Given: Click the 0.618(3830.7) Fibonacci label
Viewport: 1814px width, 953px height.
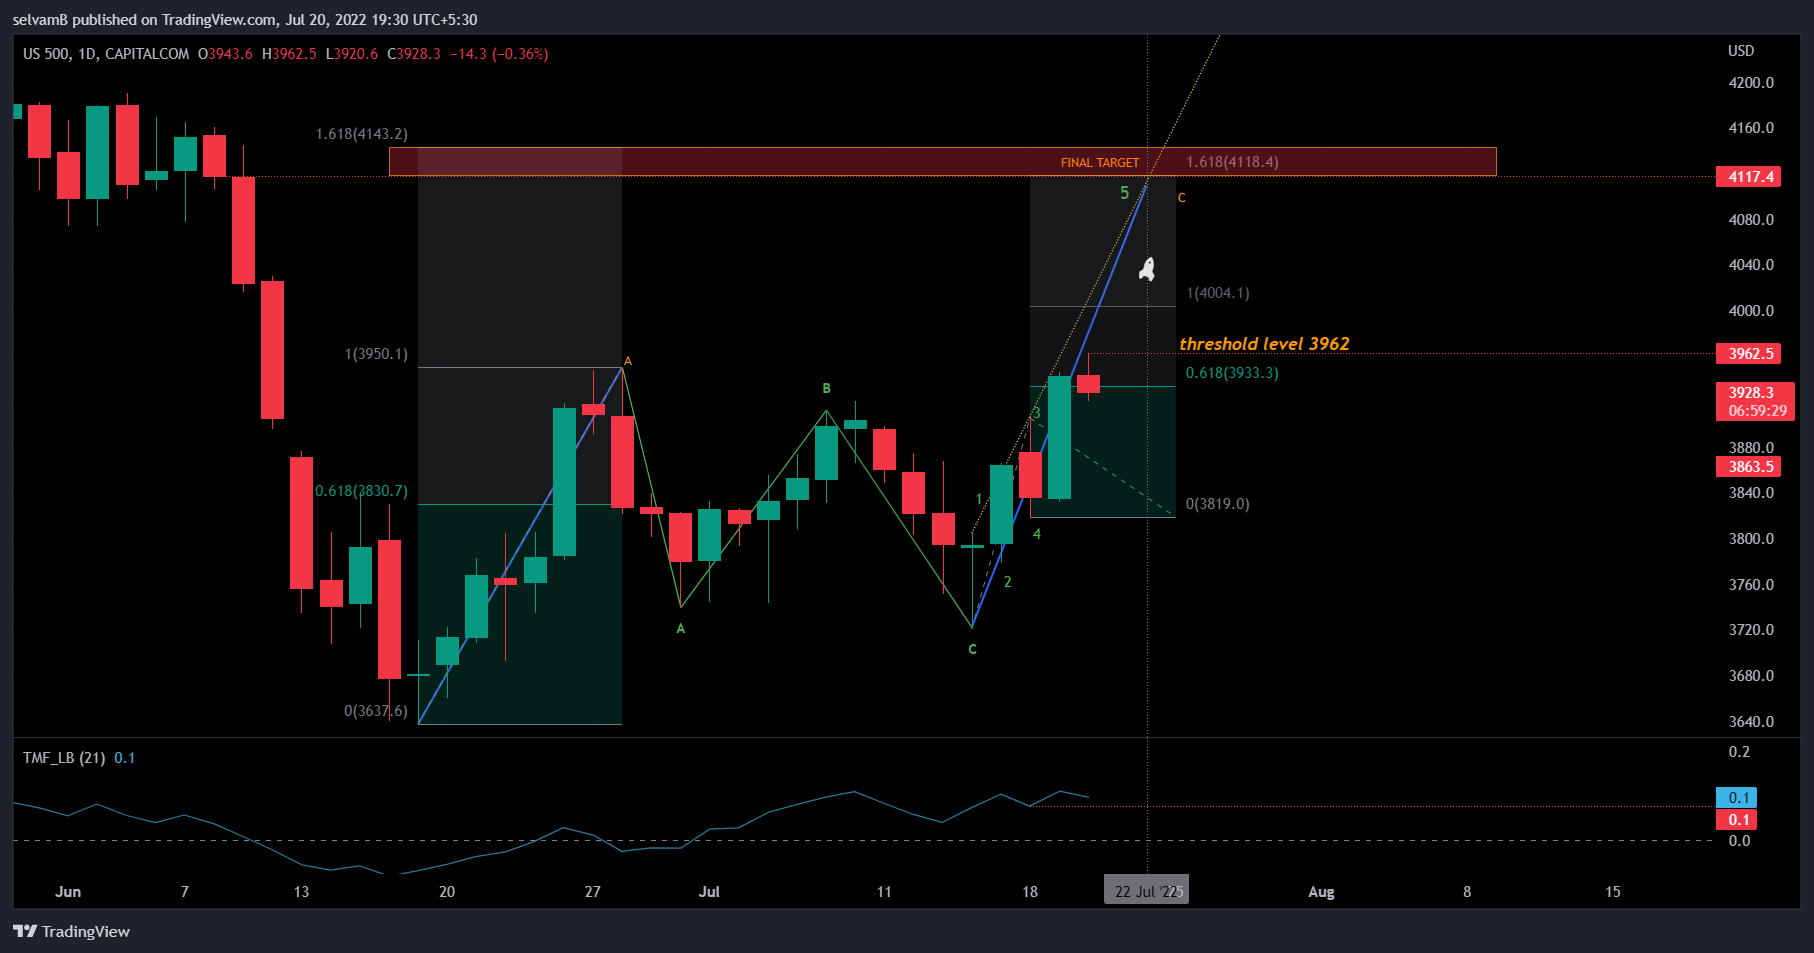Looking at the screenshot, I should 361,491.
